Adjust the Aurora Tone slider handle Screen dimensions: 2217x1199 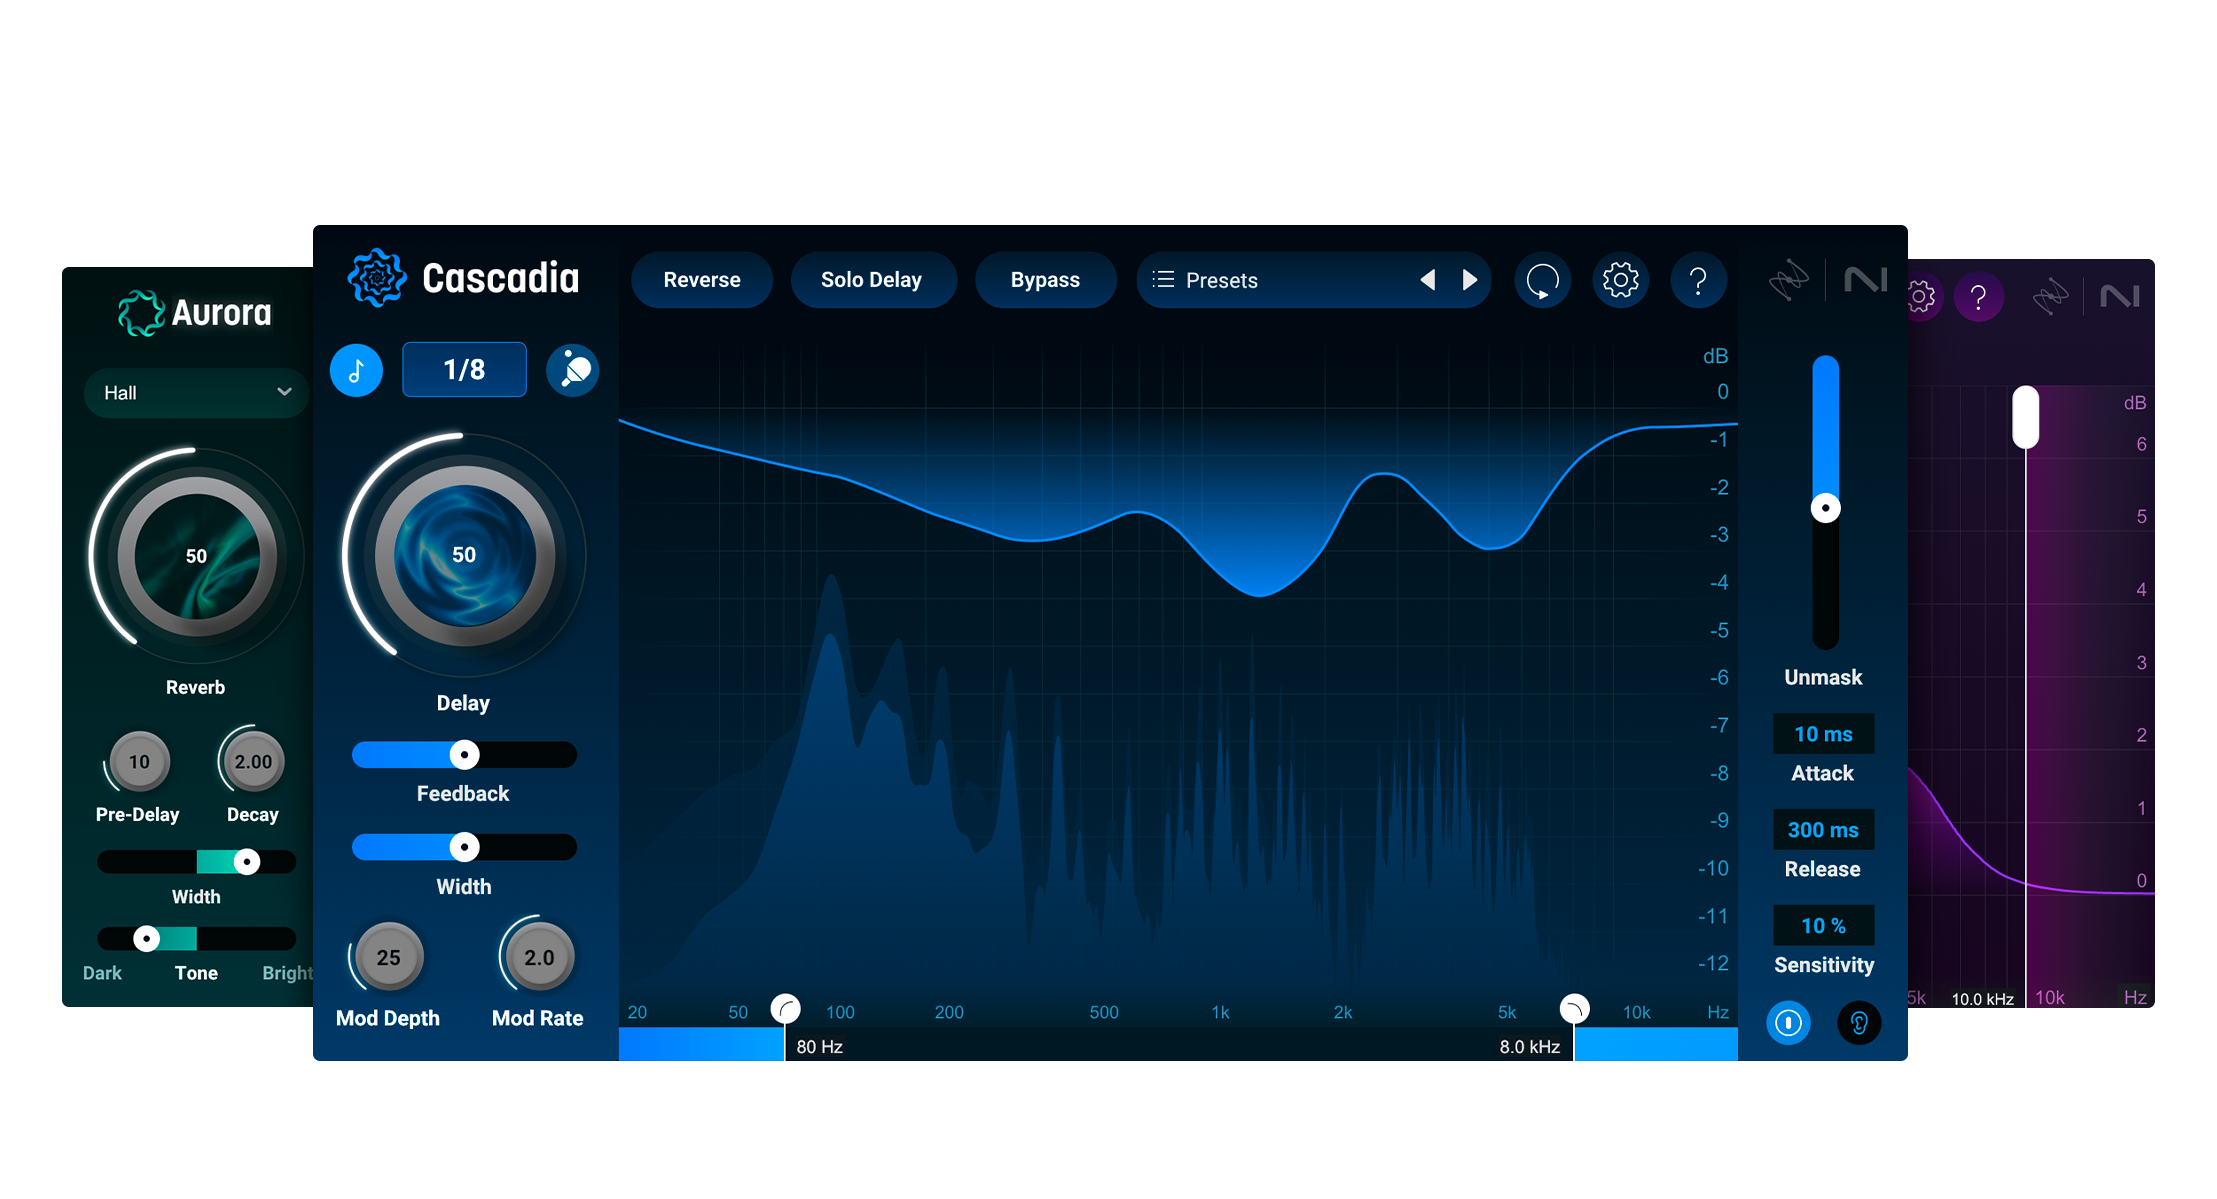click(147, 938)
